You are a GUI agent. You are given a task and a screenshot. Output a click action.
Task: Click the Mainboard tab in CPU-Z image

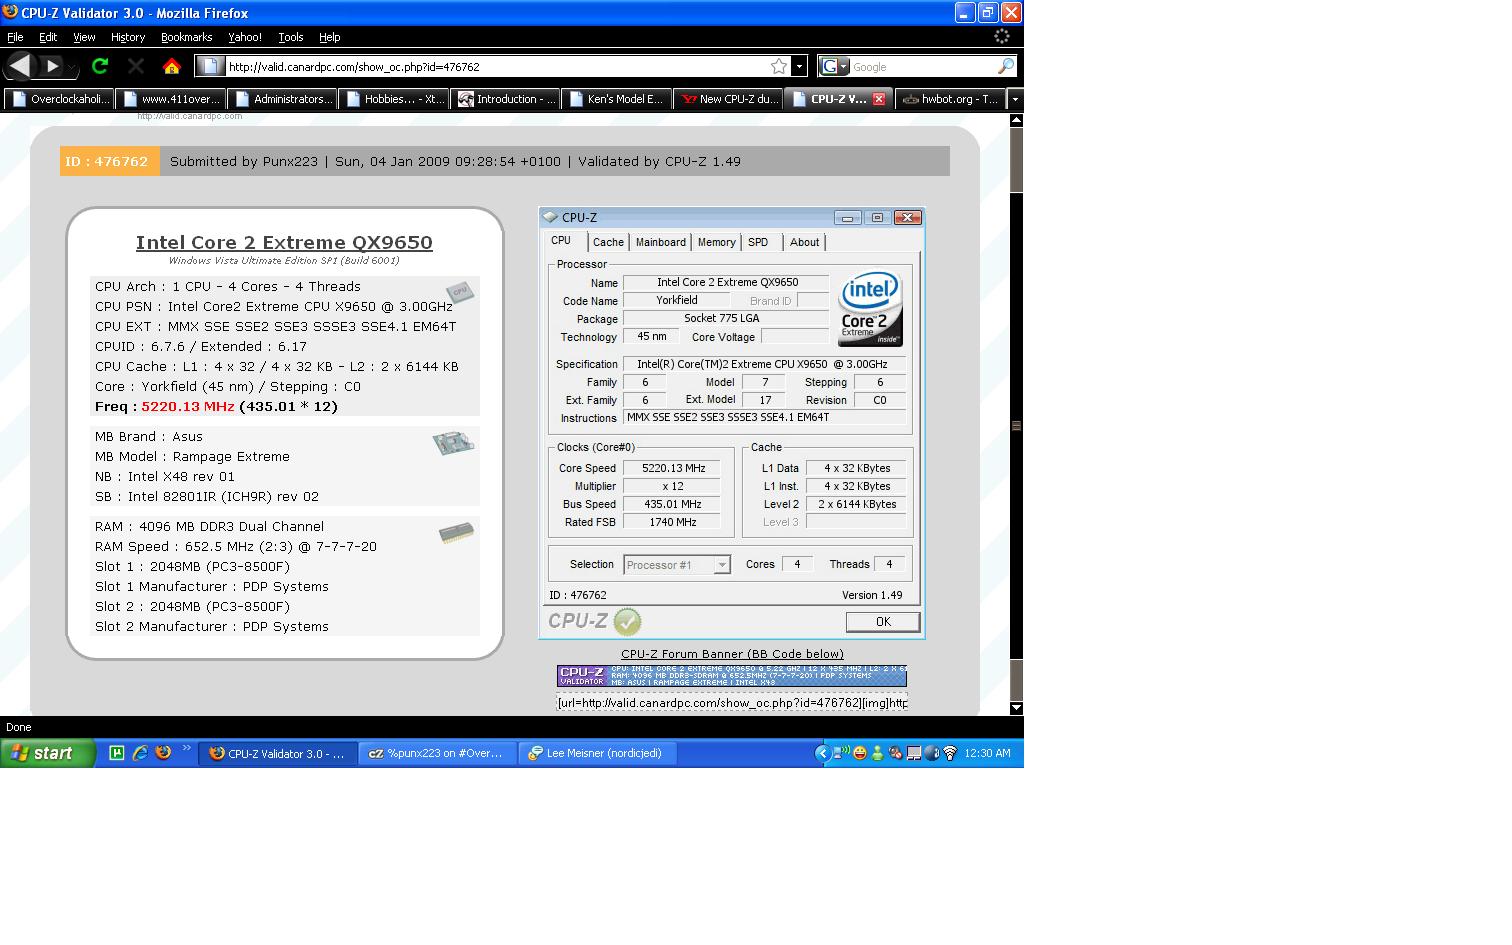(x=661, y=242)
